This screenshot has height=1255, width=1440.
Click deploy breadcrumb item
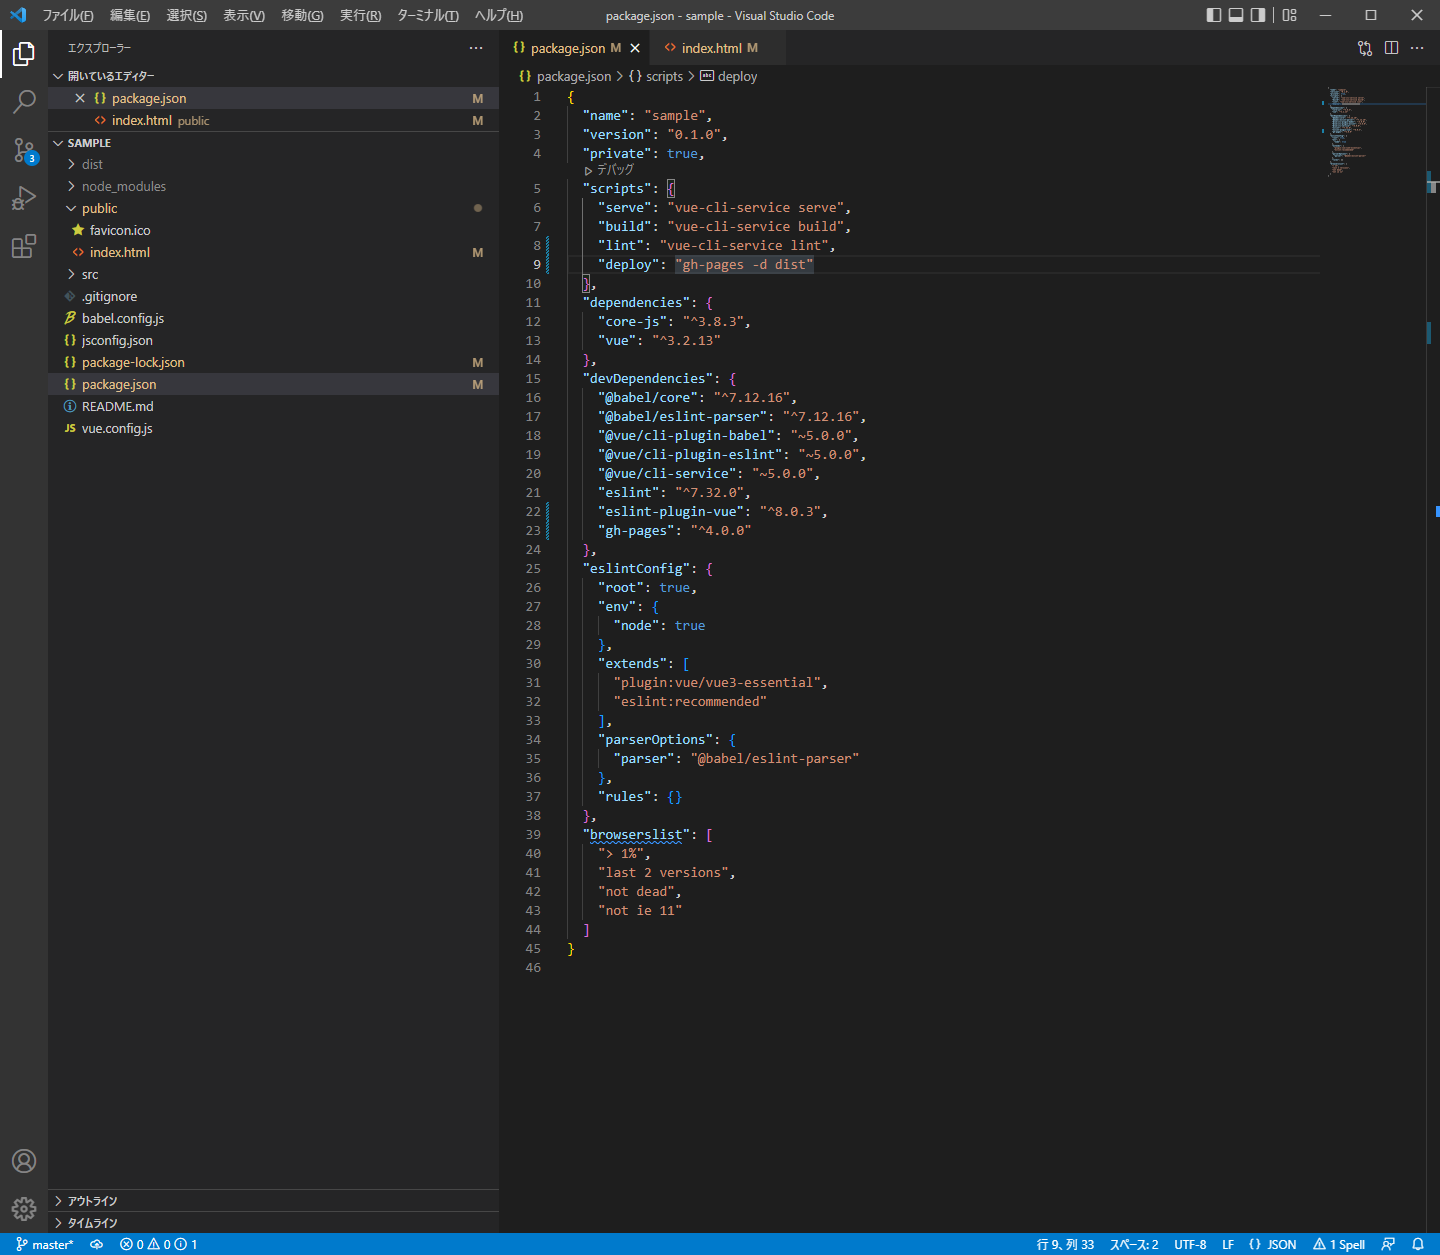[x=729, y=76]
